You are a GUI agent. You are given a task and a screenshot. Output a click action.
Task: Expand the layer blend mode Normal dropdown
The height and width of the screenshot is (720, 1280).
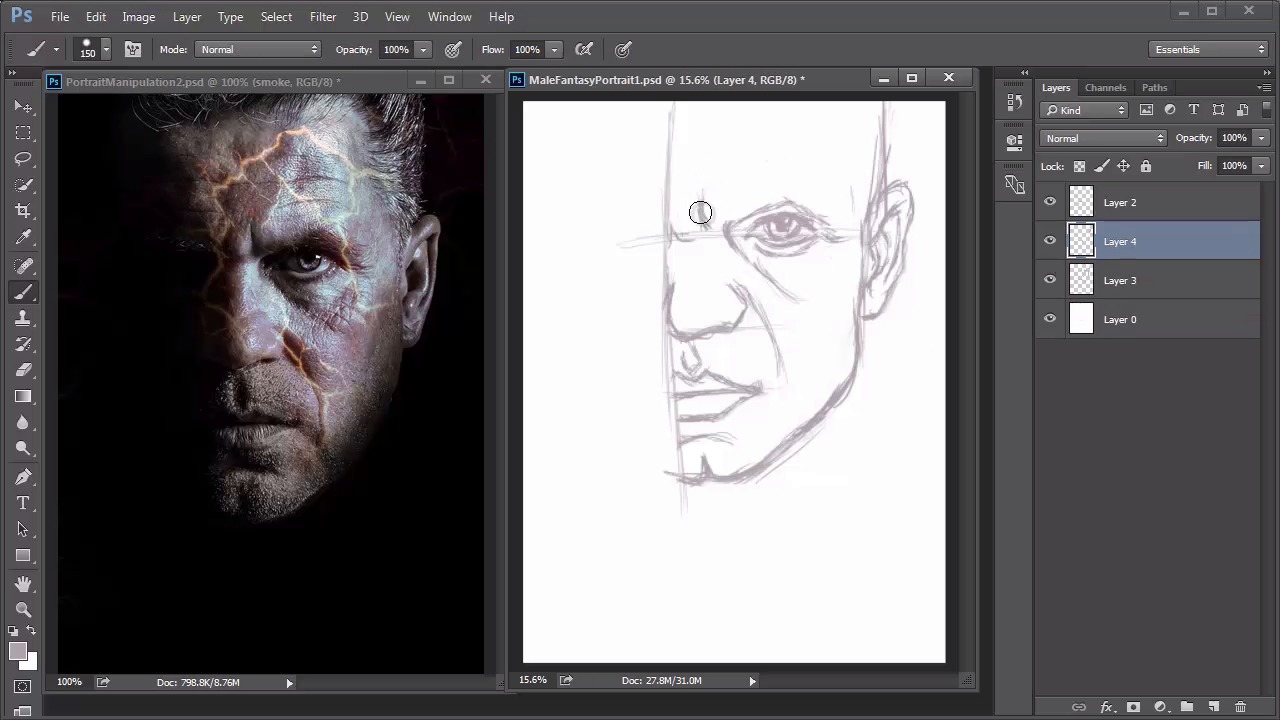pos(1103,138)
